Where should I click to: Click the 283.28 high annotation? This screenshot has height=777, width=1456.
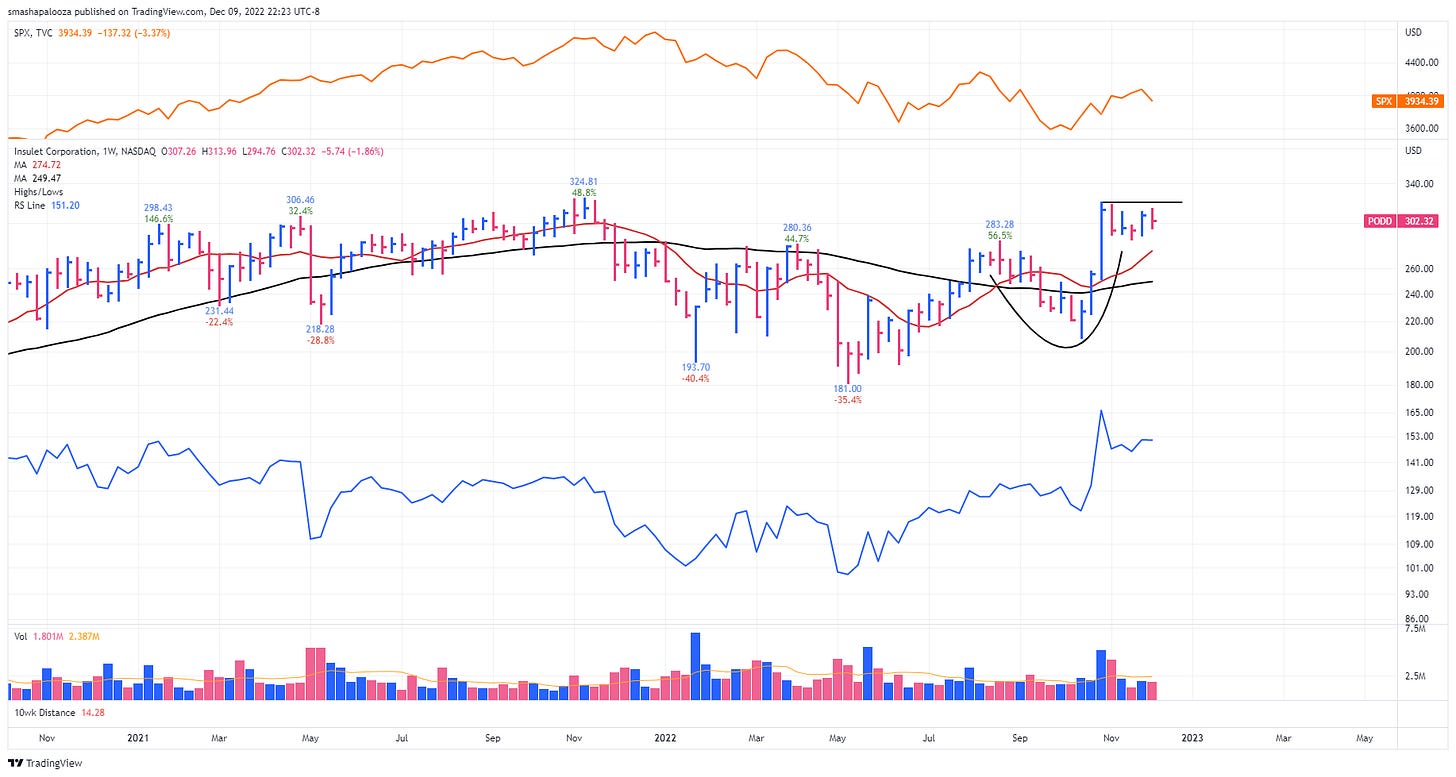[x=1000, y=224]
